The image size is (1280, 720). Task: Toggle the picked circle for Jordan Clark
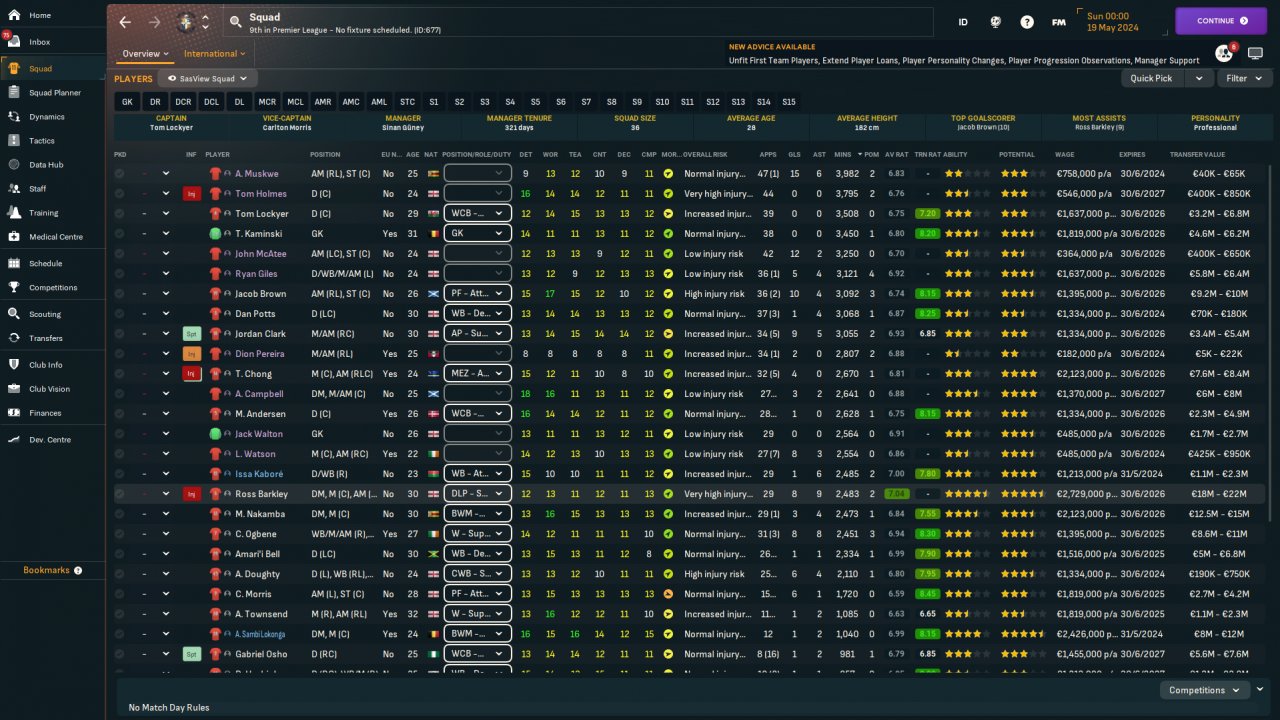pos(120,334)
